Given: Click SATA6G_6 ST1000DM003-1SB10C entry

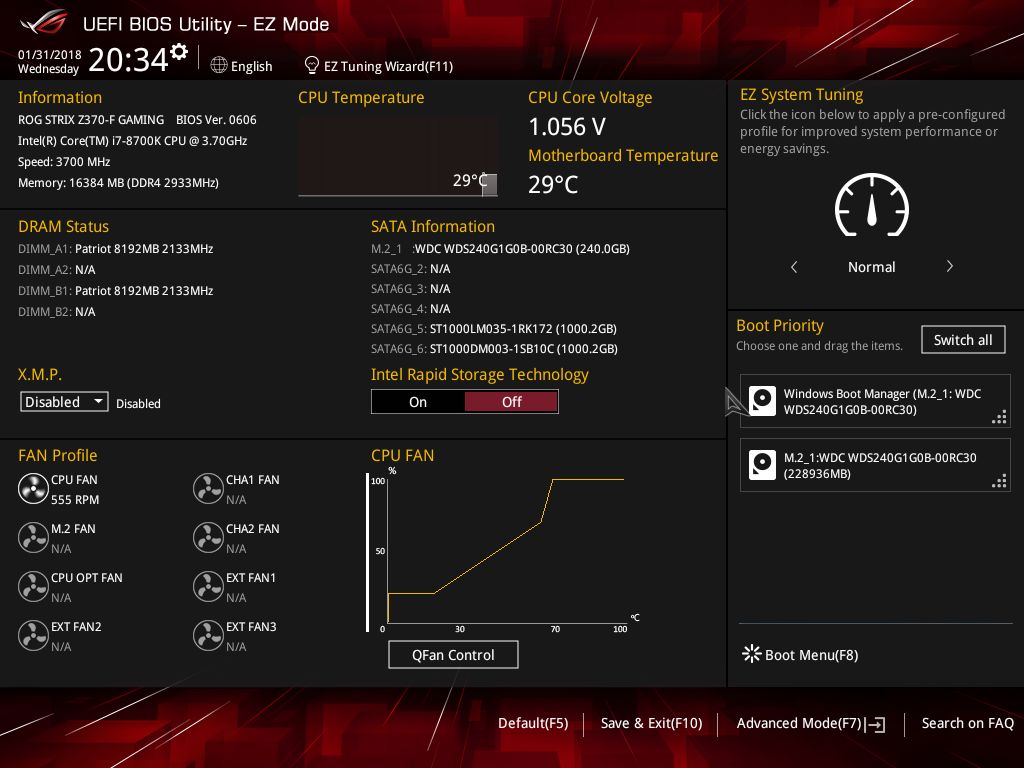Looking at the screenshot, I should point(494,349).
